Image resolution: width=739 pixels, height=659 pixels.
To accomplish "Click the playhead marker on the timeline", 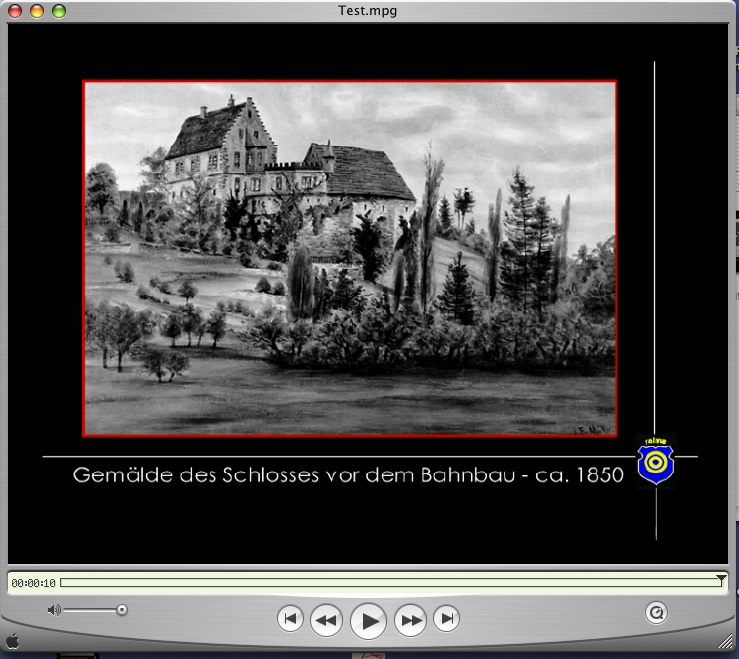I will tap(721, 579).
